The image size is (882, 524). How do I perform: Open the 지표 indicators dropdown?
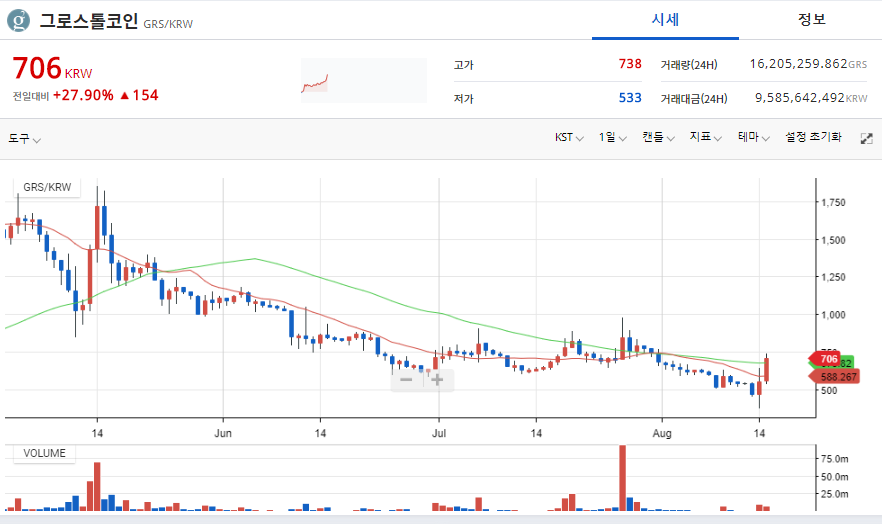click(x=705, y=137)
